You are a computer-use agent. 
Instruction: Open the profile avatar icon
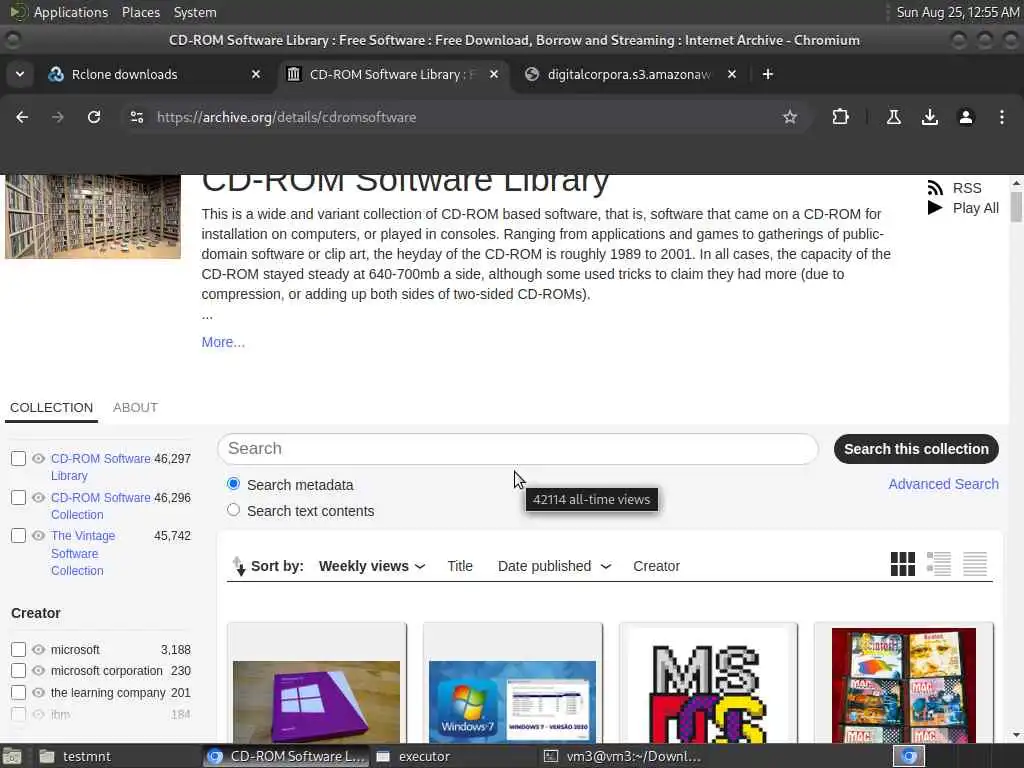pos(965,117)
